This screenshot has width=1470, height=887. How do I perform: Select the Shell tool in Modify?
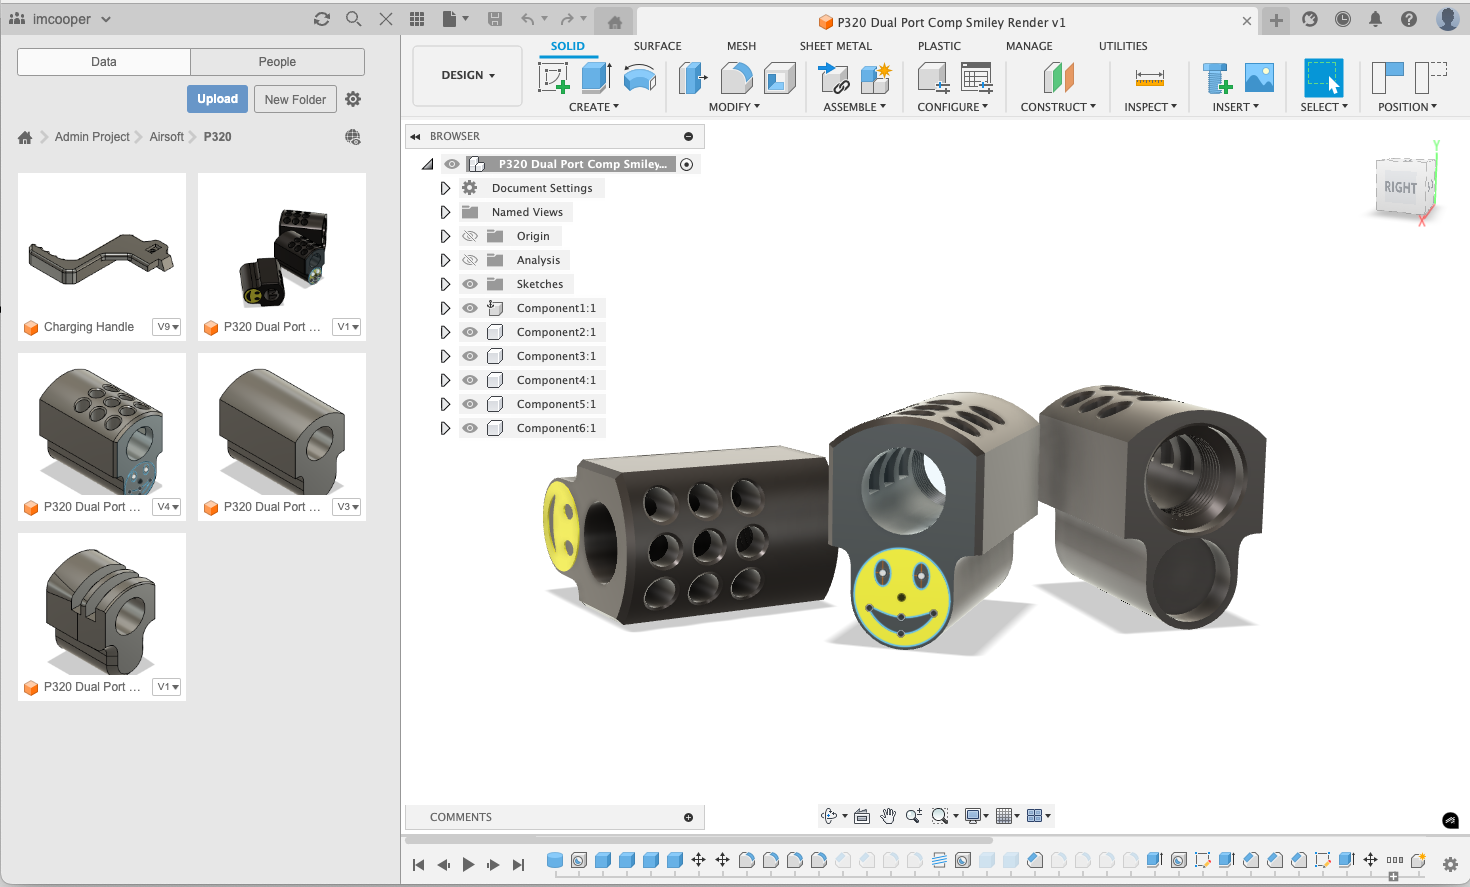click(780, 78)
